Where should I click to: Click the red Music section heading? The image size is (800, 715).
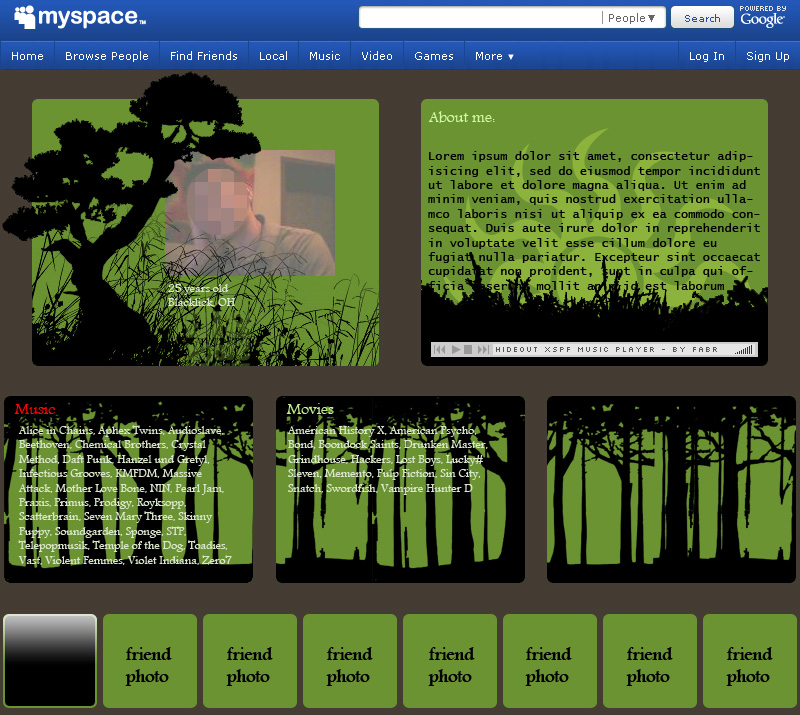click(35, 409)
